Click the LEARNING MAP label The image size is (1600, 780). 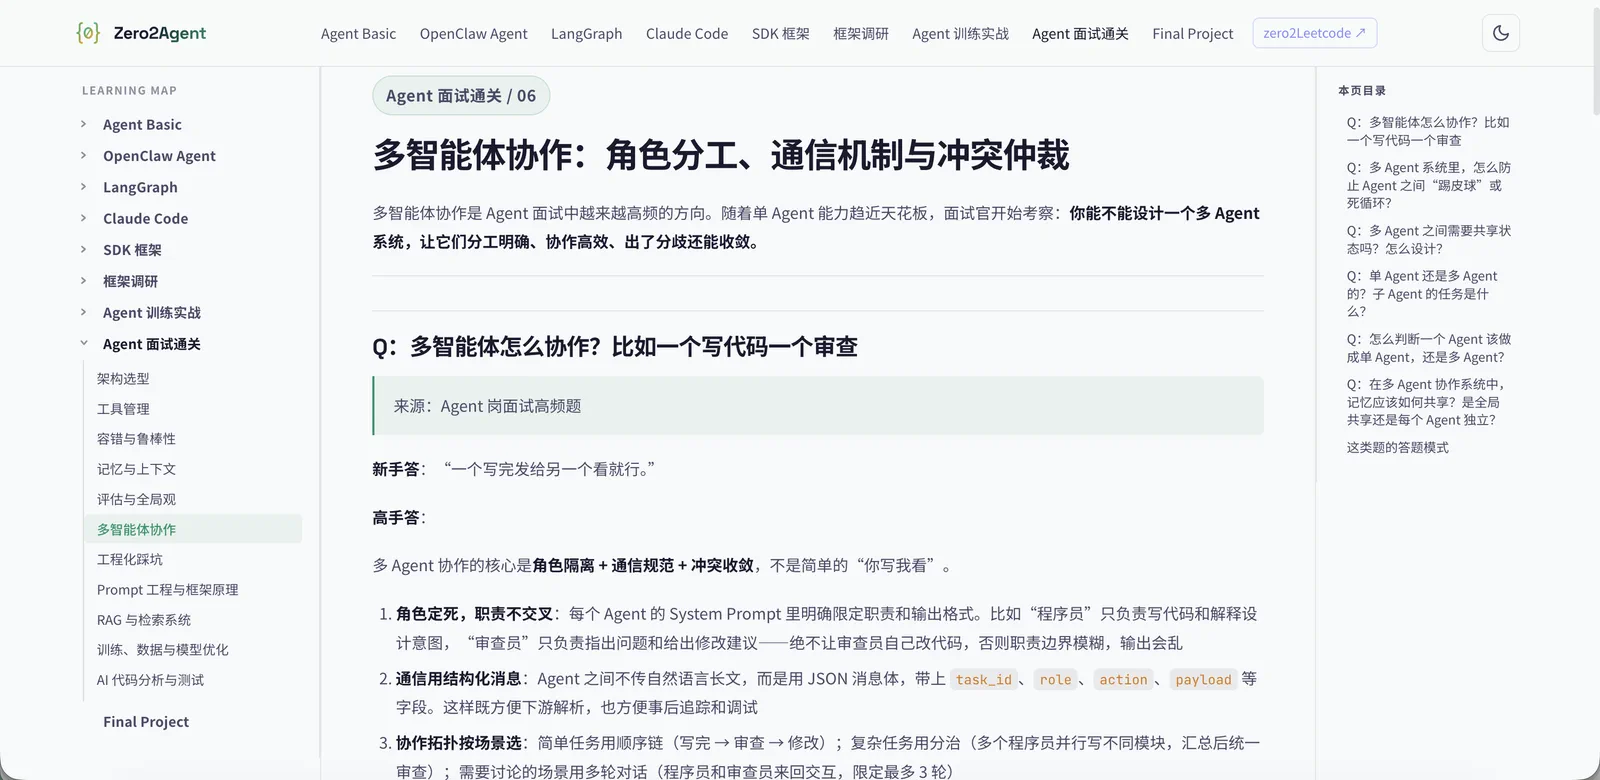click(129, 91)
